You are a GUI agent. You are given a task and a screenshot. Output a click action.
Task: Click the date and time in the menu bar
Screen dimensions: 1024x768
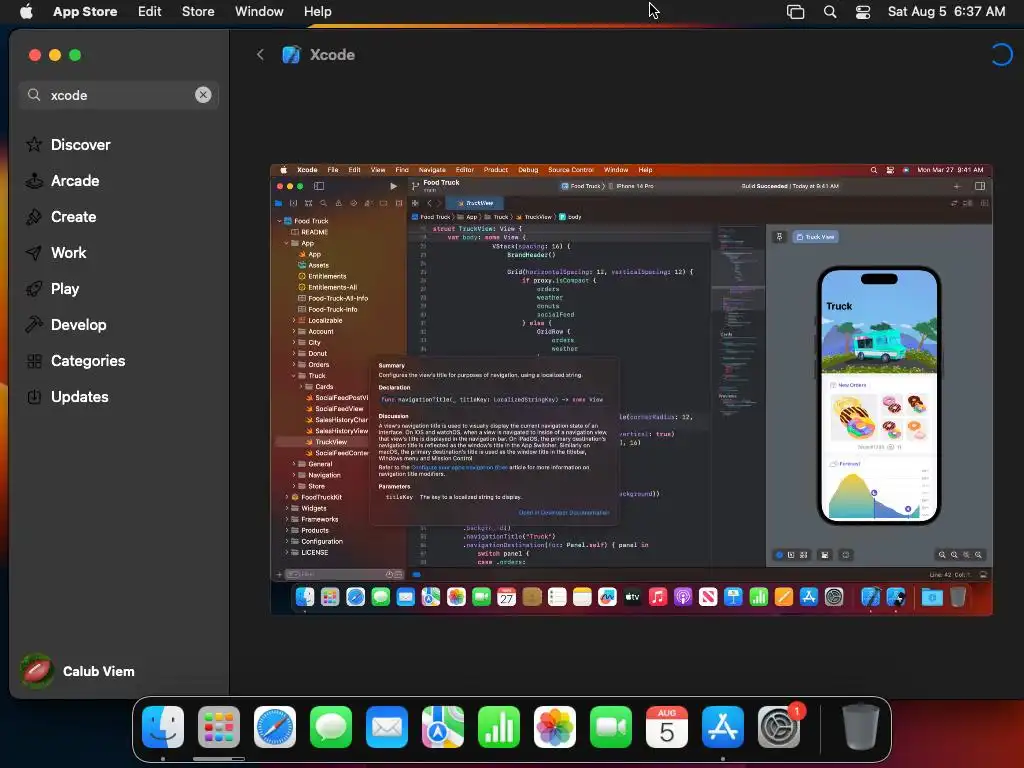point(946,11)
